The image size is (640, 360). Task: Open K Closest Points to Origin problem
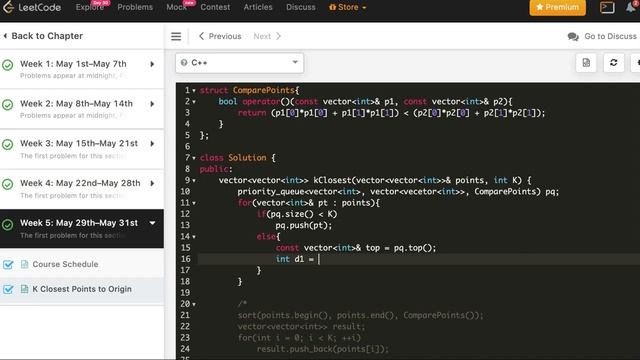pyautogui.click(x=82, y=289)
